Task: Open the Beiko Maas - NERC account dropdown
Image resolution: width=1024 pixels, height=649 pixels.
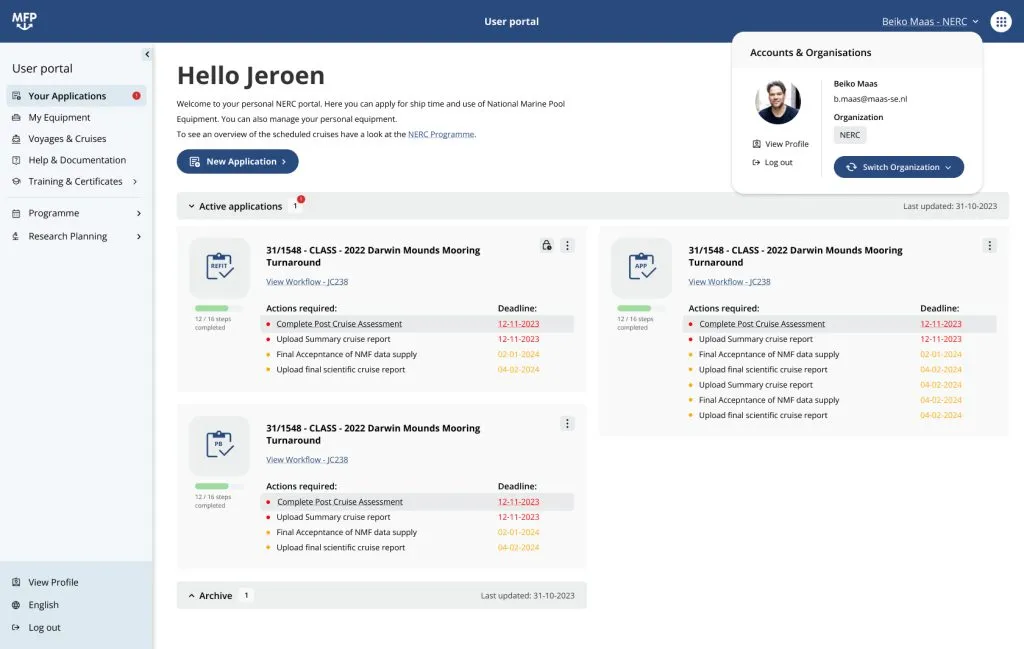Action: click(930, 22)
